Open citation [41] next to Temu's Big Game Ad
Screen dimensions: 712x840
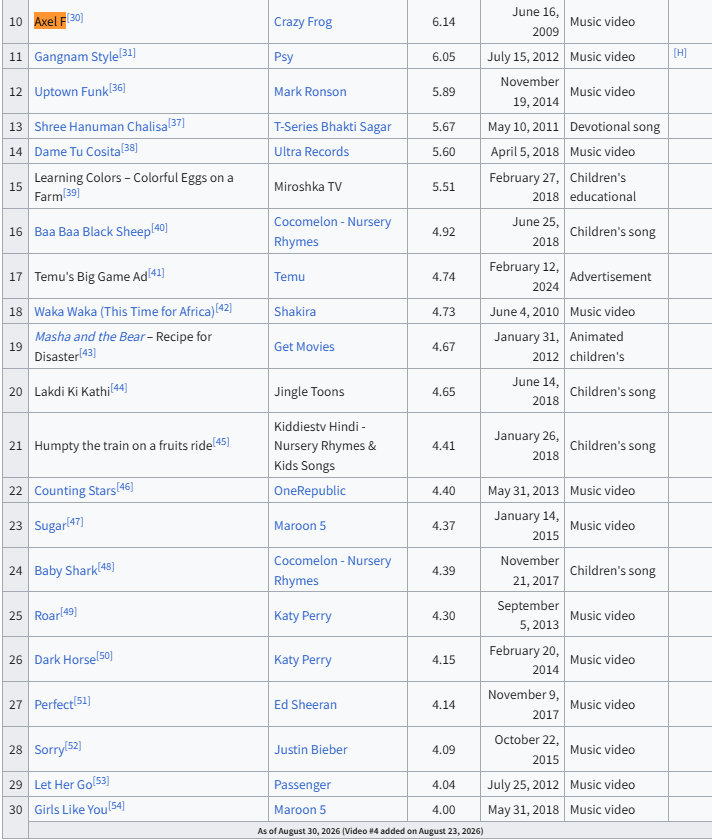[156, 272]
